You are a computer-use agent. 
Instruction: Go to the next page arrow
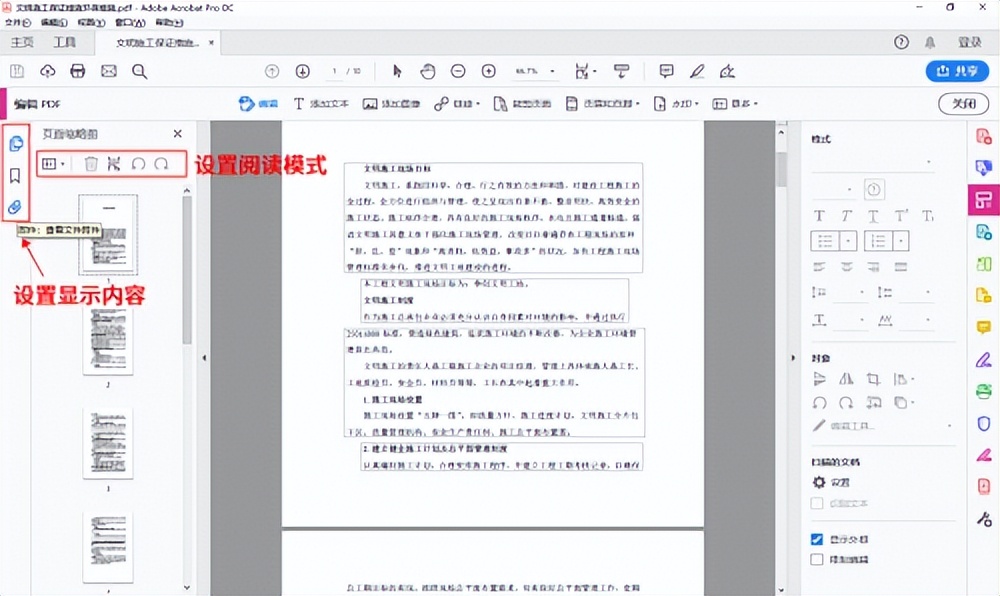click(303, 71)
